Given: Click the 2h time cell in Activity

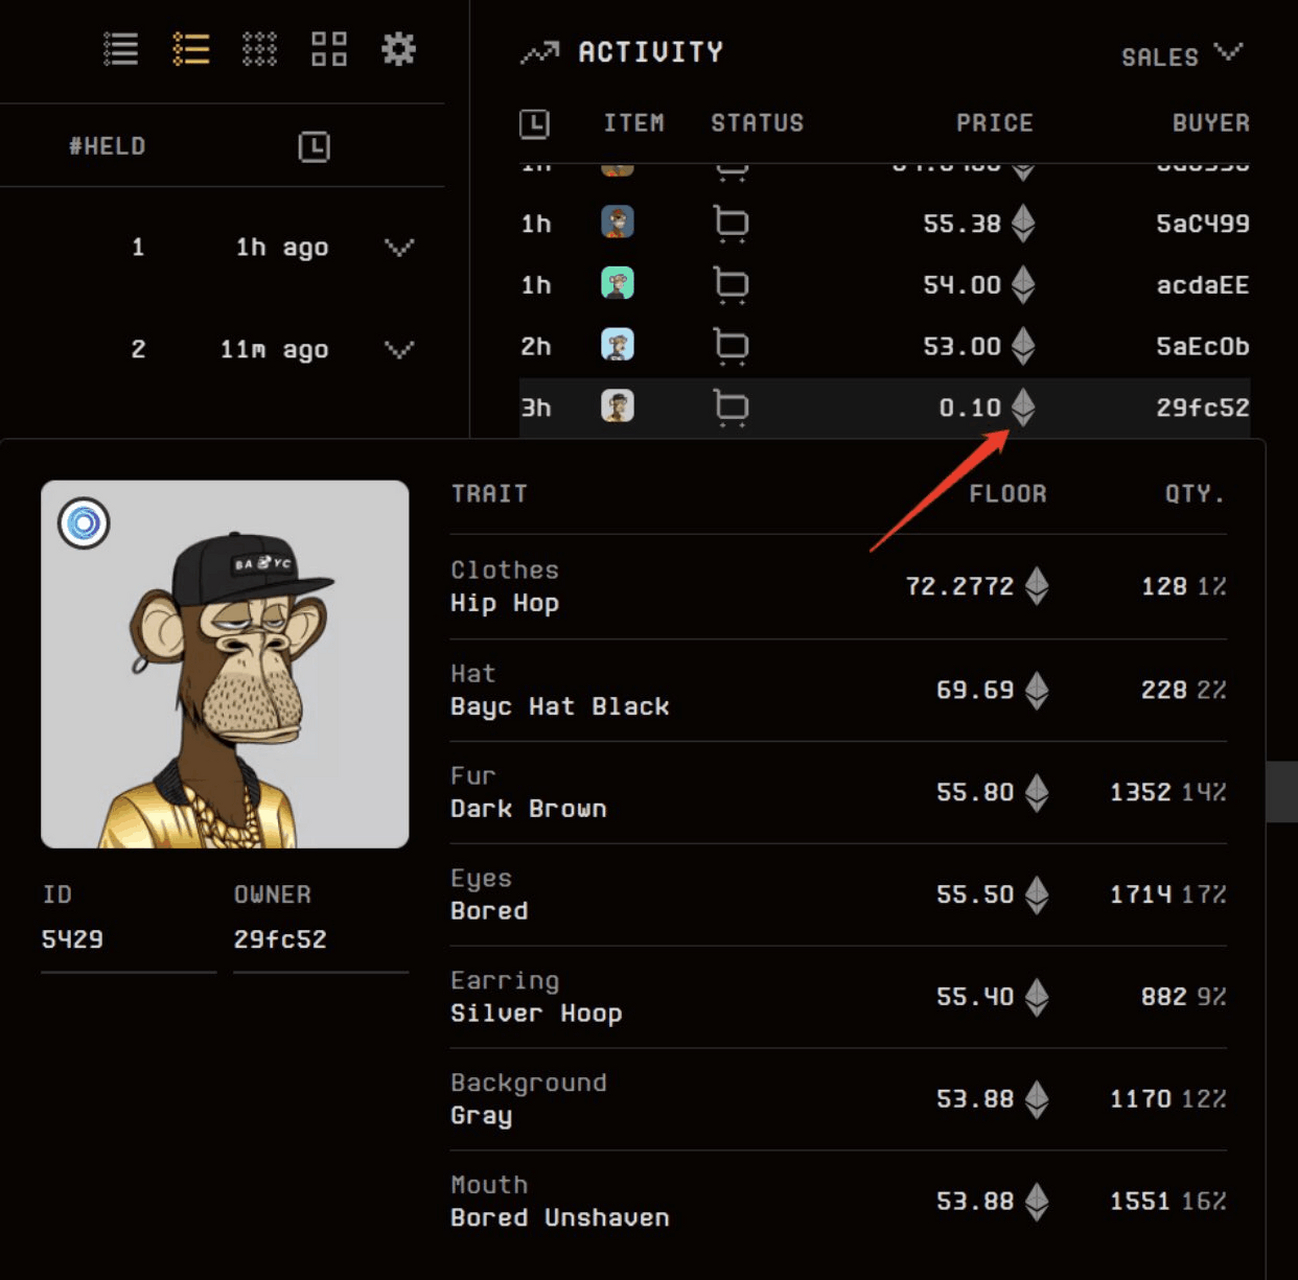Looking at the screenshot, I should pyautogui.click(x=536, y=347).
